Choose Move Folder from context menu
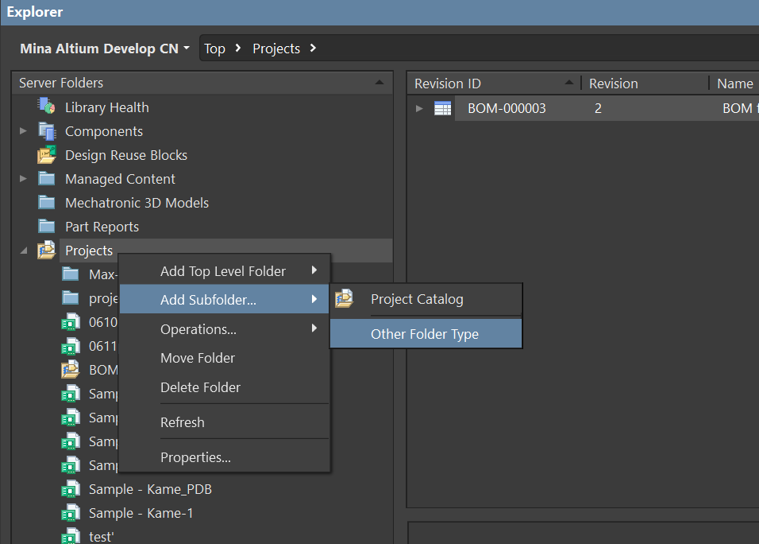 coord(225,358)
